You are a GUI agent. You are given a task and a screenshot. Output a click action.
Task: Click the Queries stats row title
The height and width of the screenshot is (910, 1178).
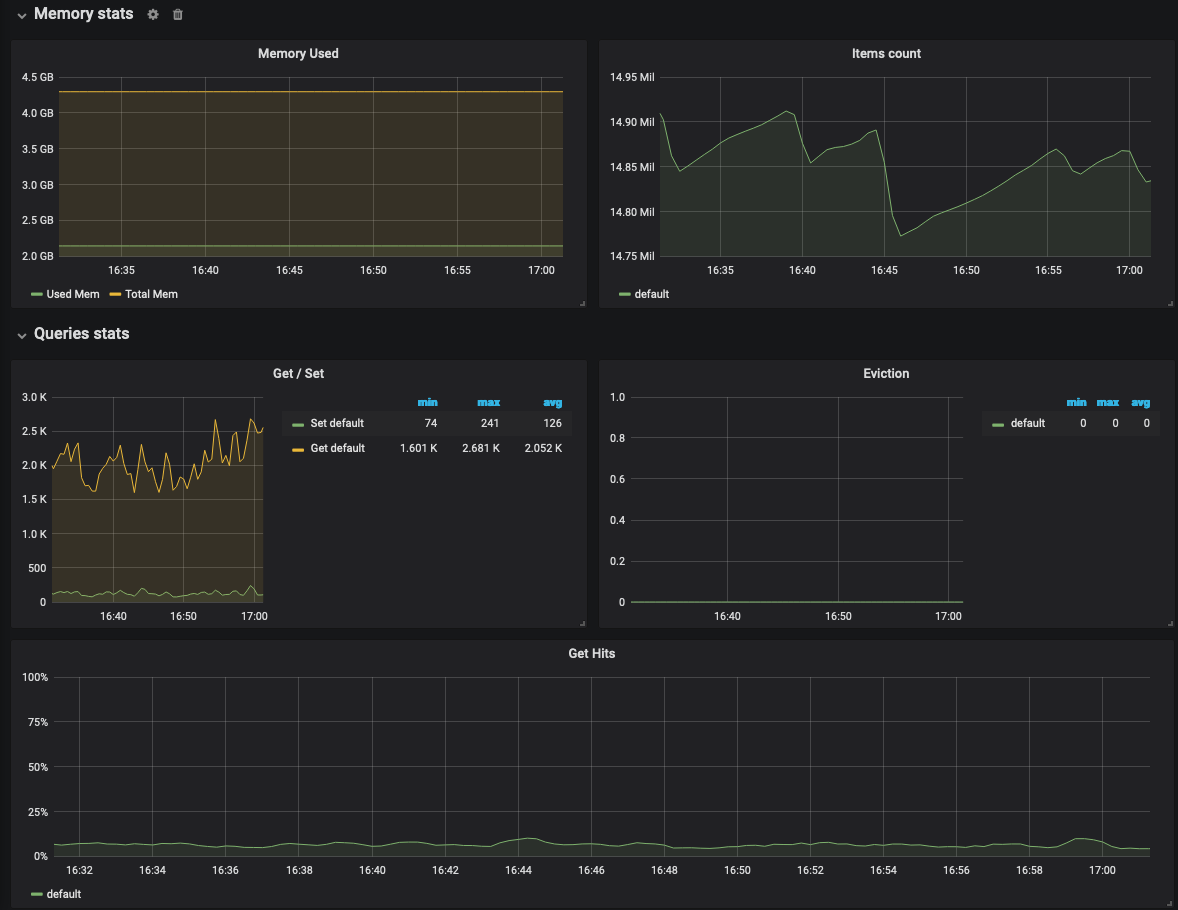click(81, 334)
